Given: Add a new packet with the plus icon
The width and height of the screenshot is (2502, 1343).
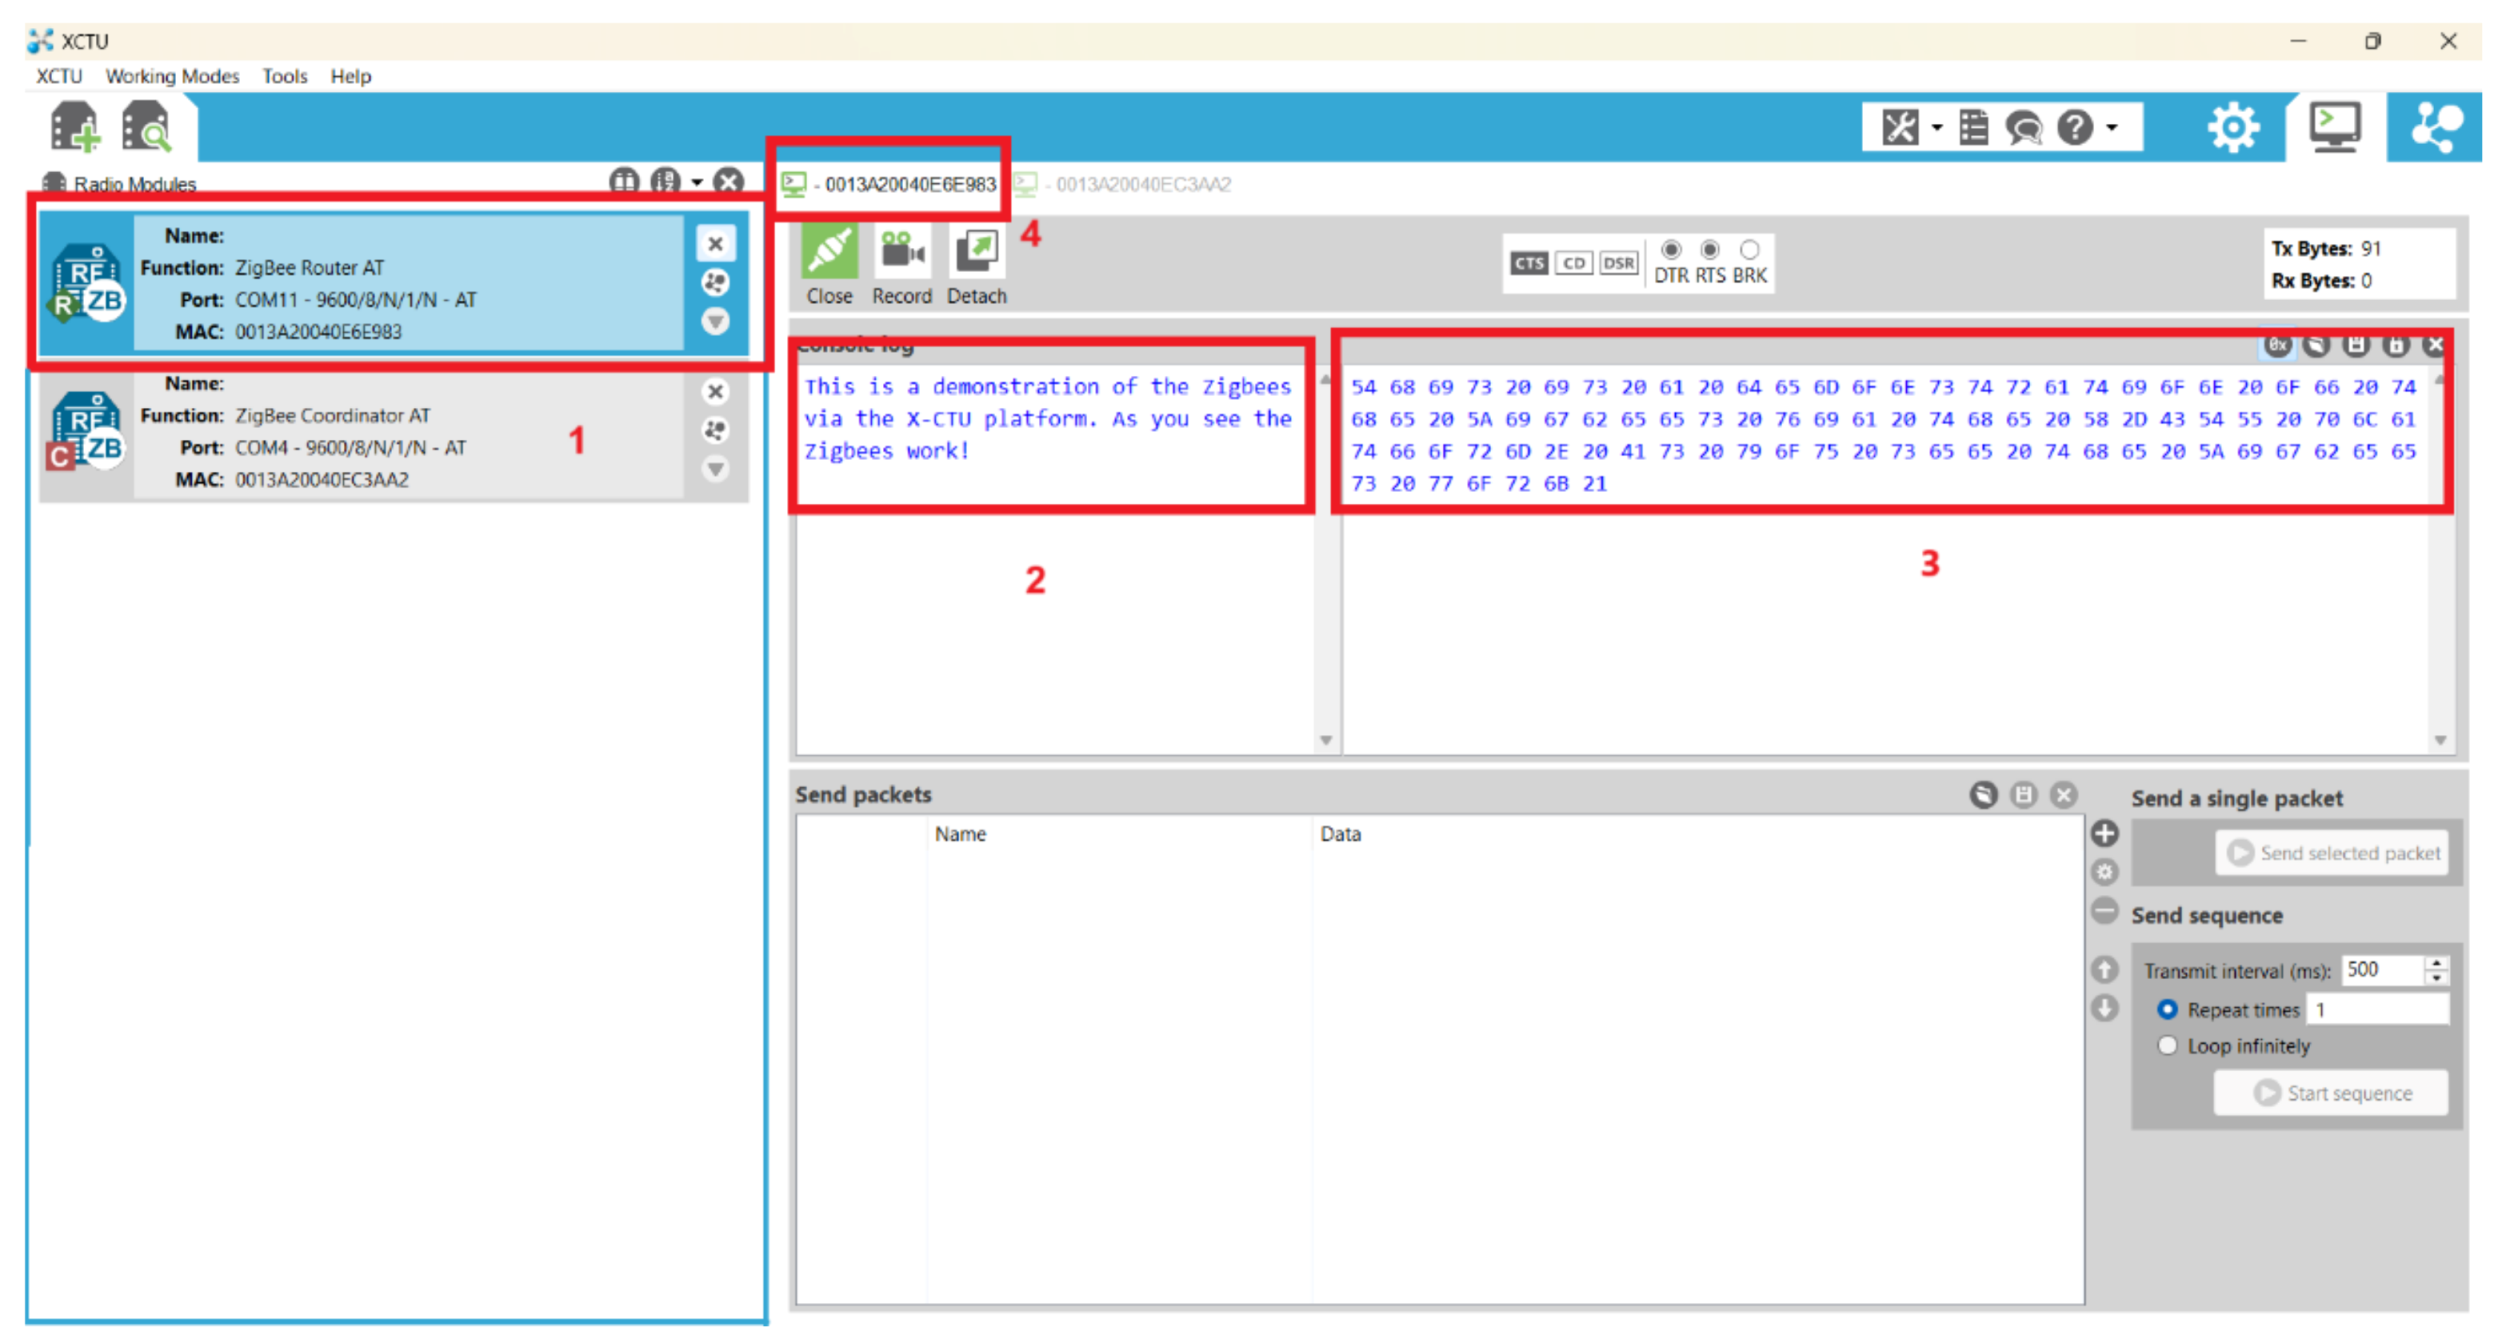Looking at the screenshot, I should click(x=2105, y=833).
